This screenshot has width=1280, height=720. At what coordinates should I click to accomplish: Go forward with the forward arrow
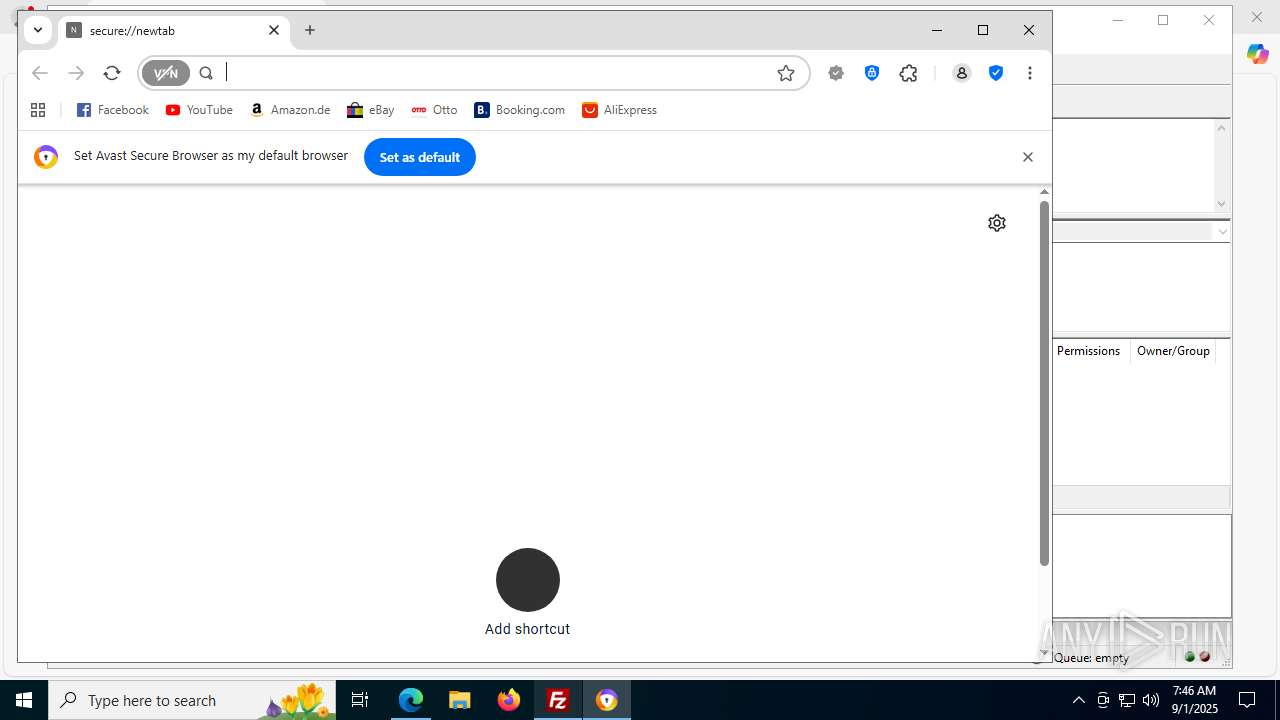pyautogui.click(x=76, y=73)
